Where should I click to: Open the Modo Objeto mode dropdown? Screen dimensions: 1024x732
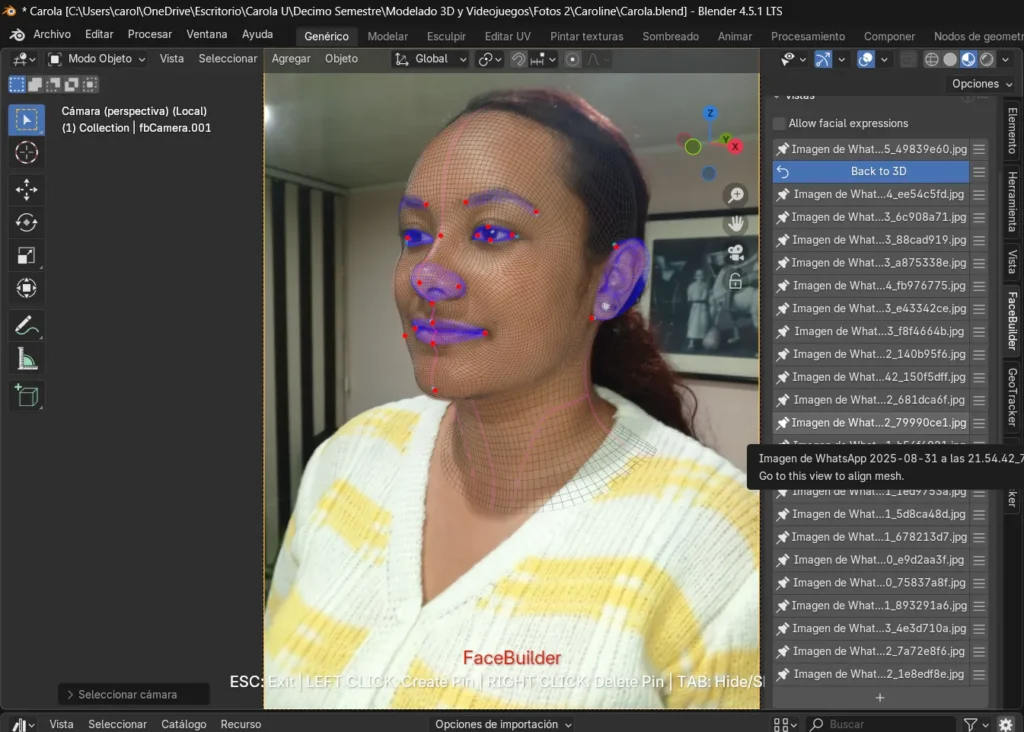[97, 59]
